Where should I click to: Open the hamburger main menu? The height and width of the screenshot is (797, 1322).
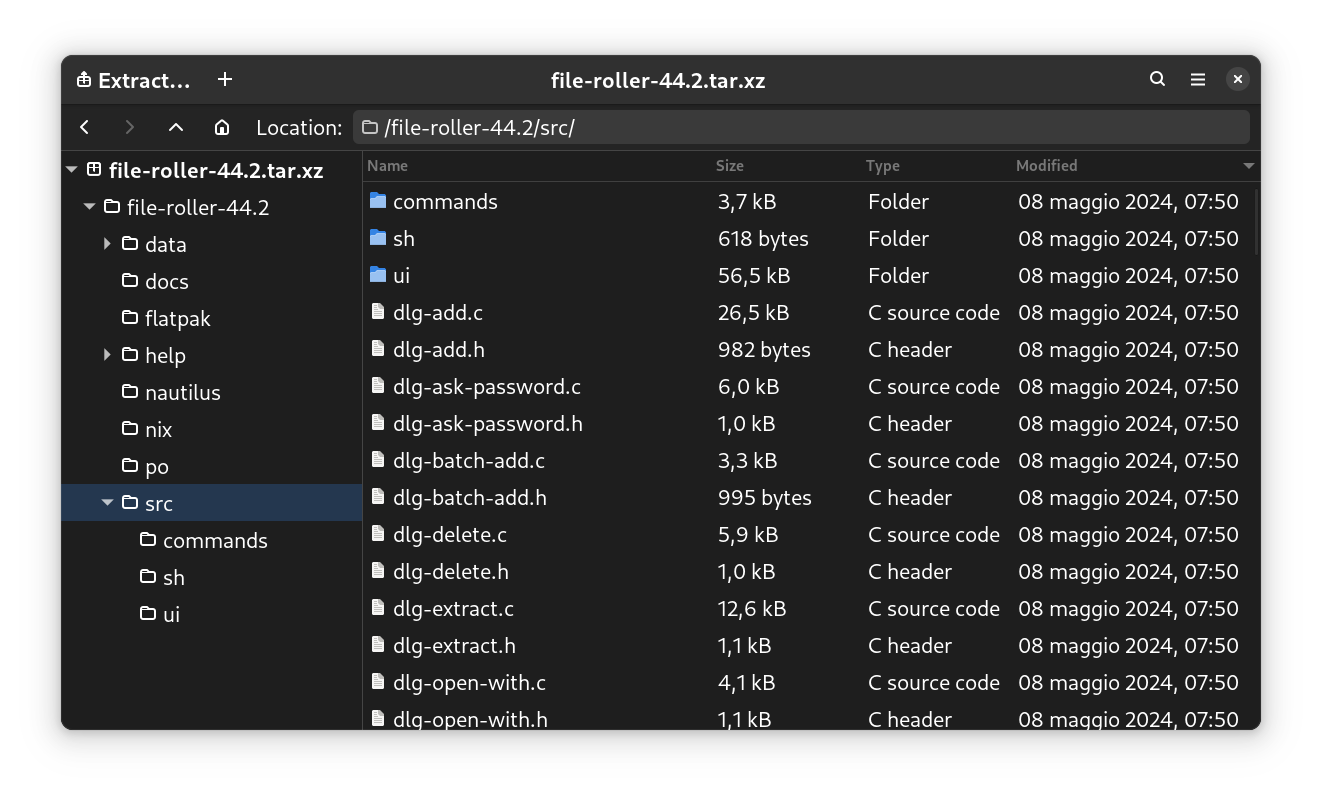[1197, 79]
